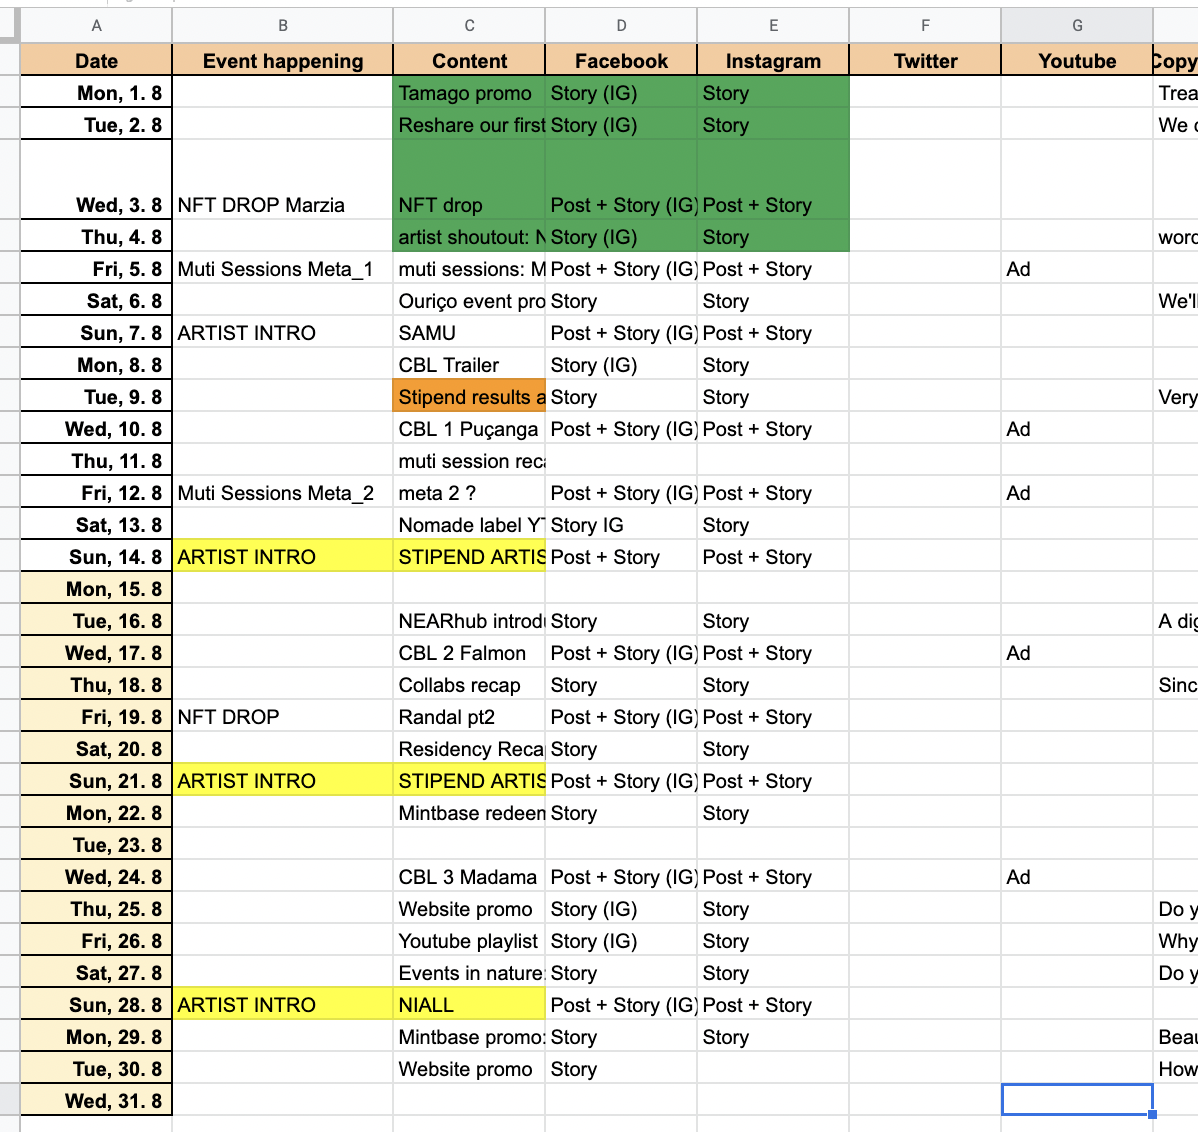
Task: Select the CBL Trailer cell
Action: (x=469, y=365)
